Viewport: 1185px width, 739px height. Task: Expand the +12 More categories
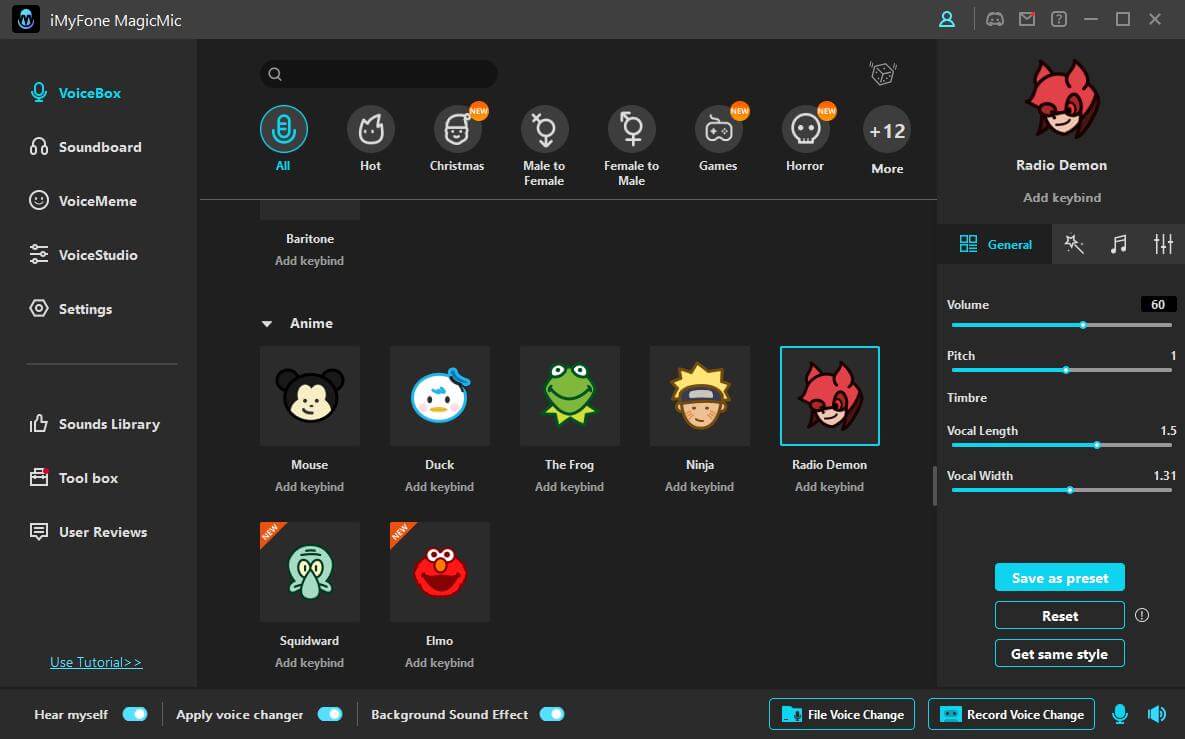887,131
